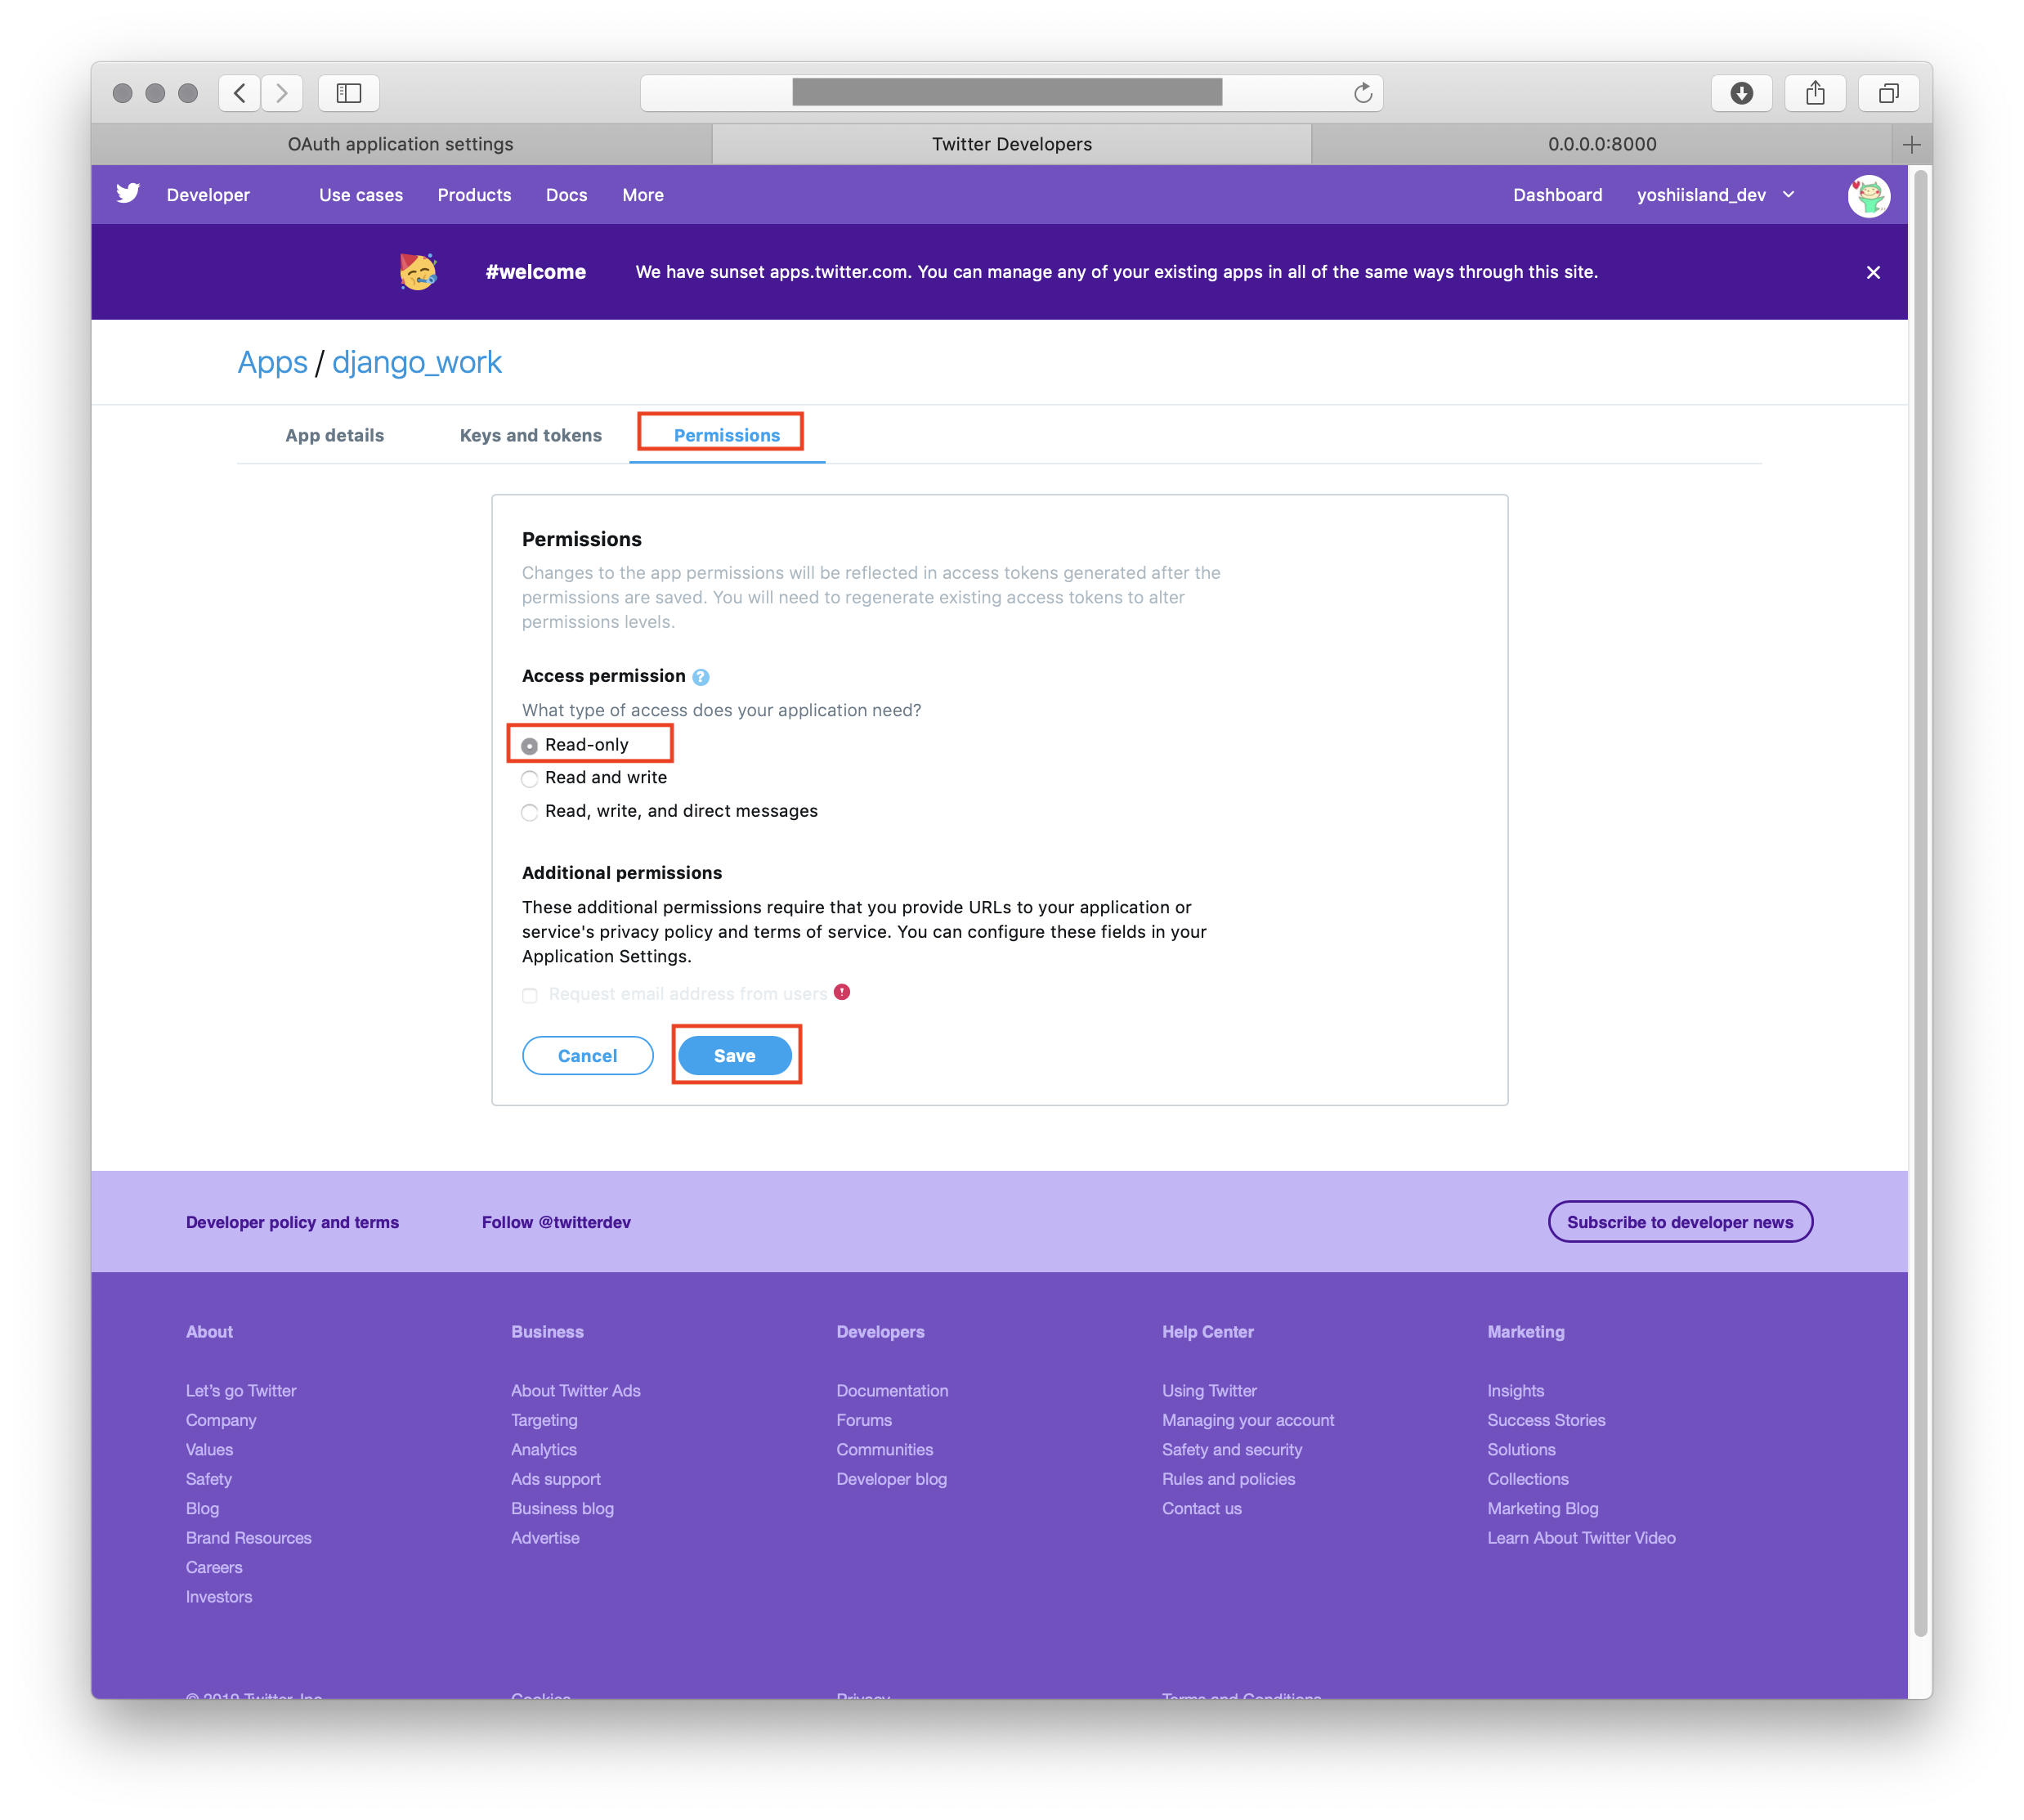Open Use cases menu

[361, 195]
